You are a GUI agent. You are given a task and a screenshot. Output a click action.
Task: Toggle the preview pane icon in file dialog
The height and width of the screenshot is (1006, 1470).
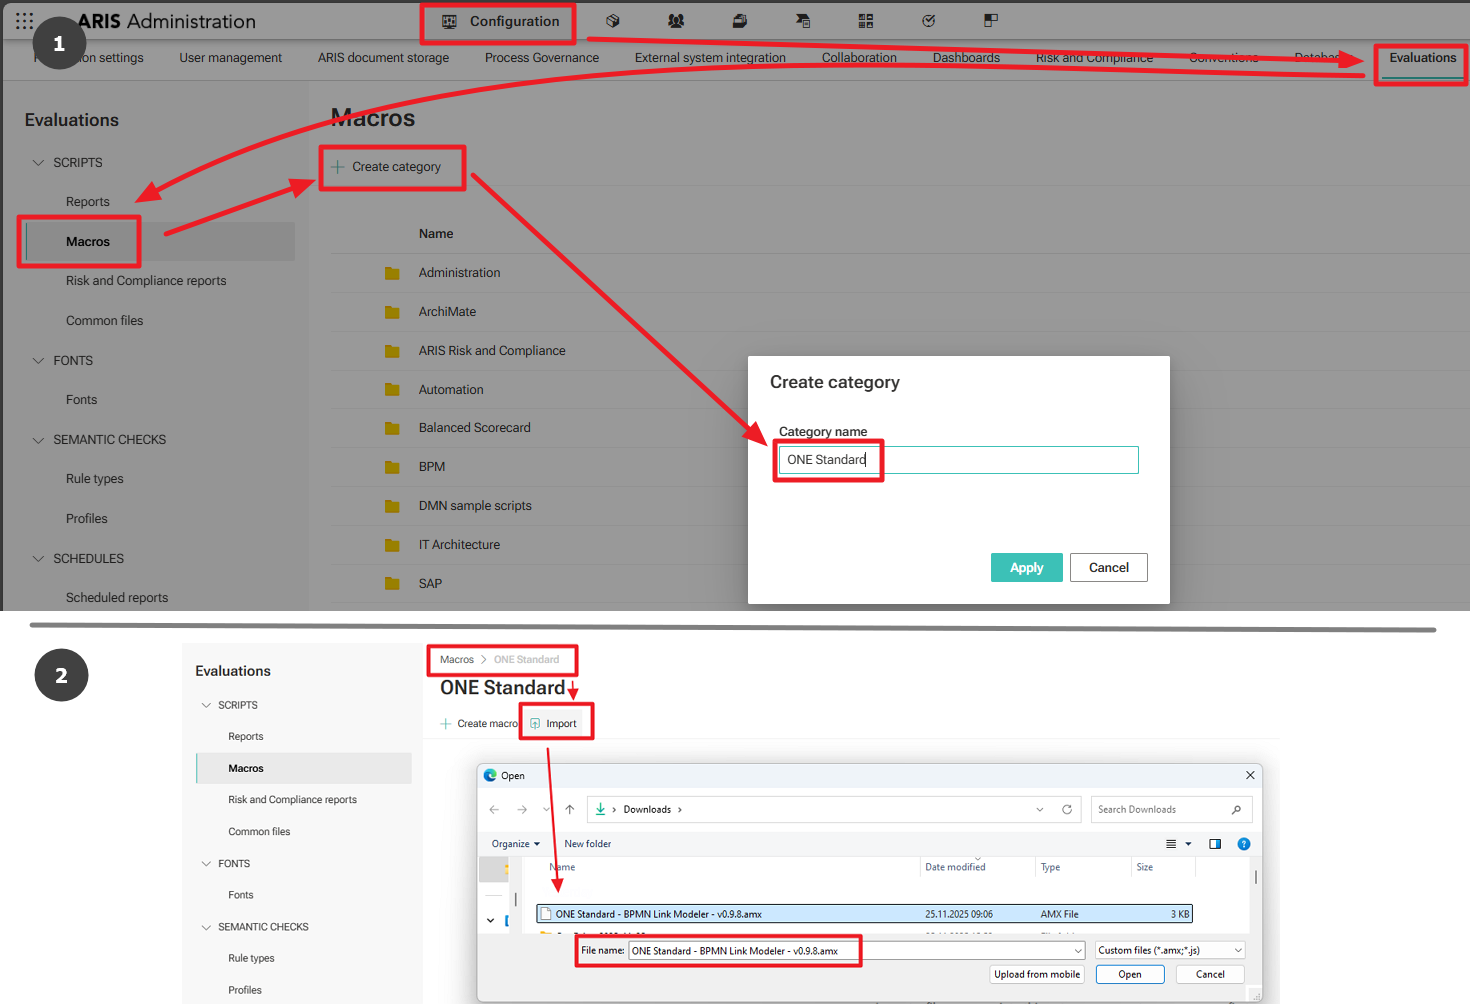[1215, 844]
